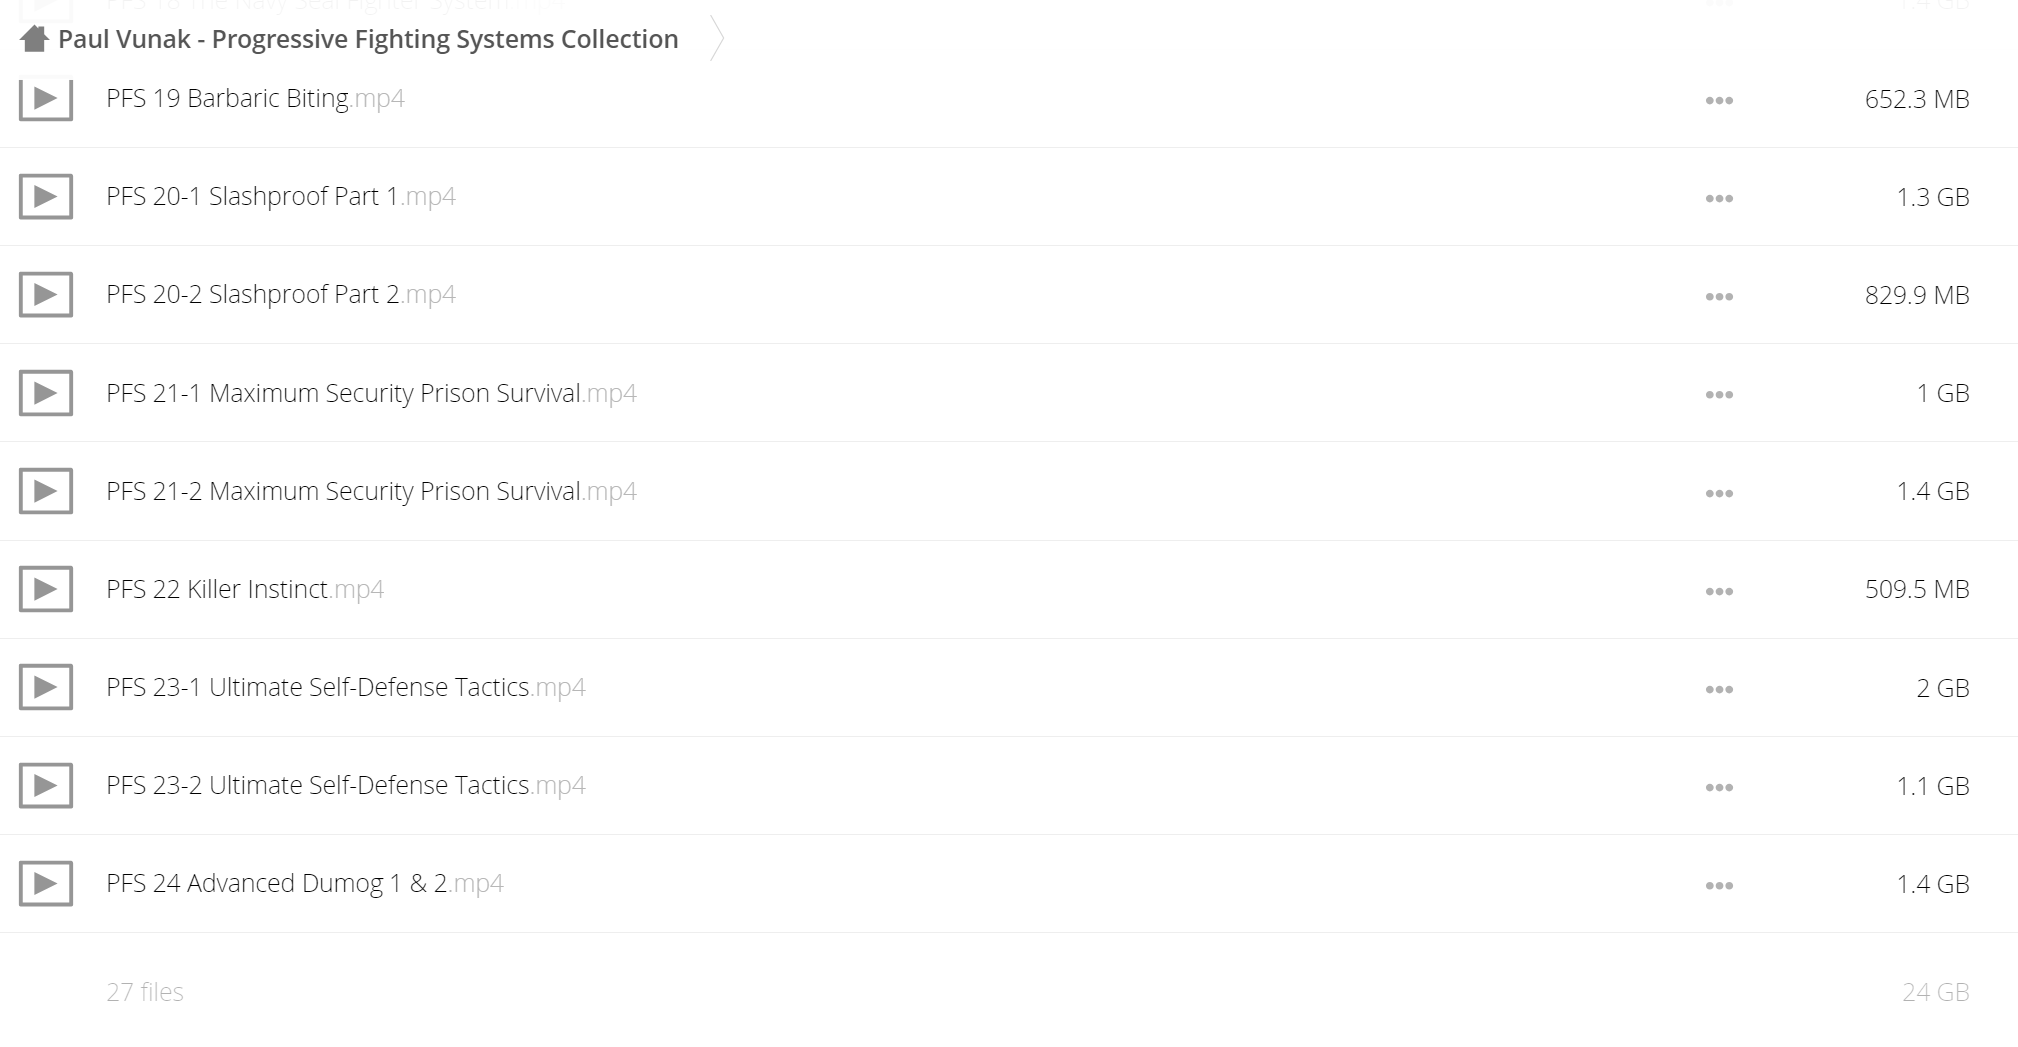Play PFS 19 Barbaric Biting video icon
Image resolution: width=2018 pixels, height=1047 pixels.
point(46,99)
